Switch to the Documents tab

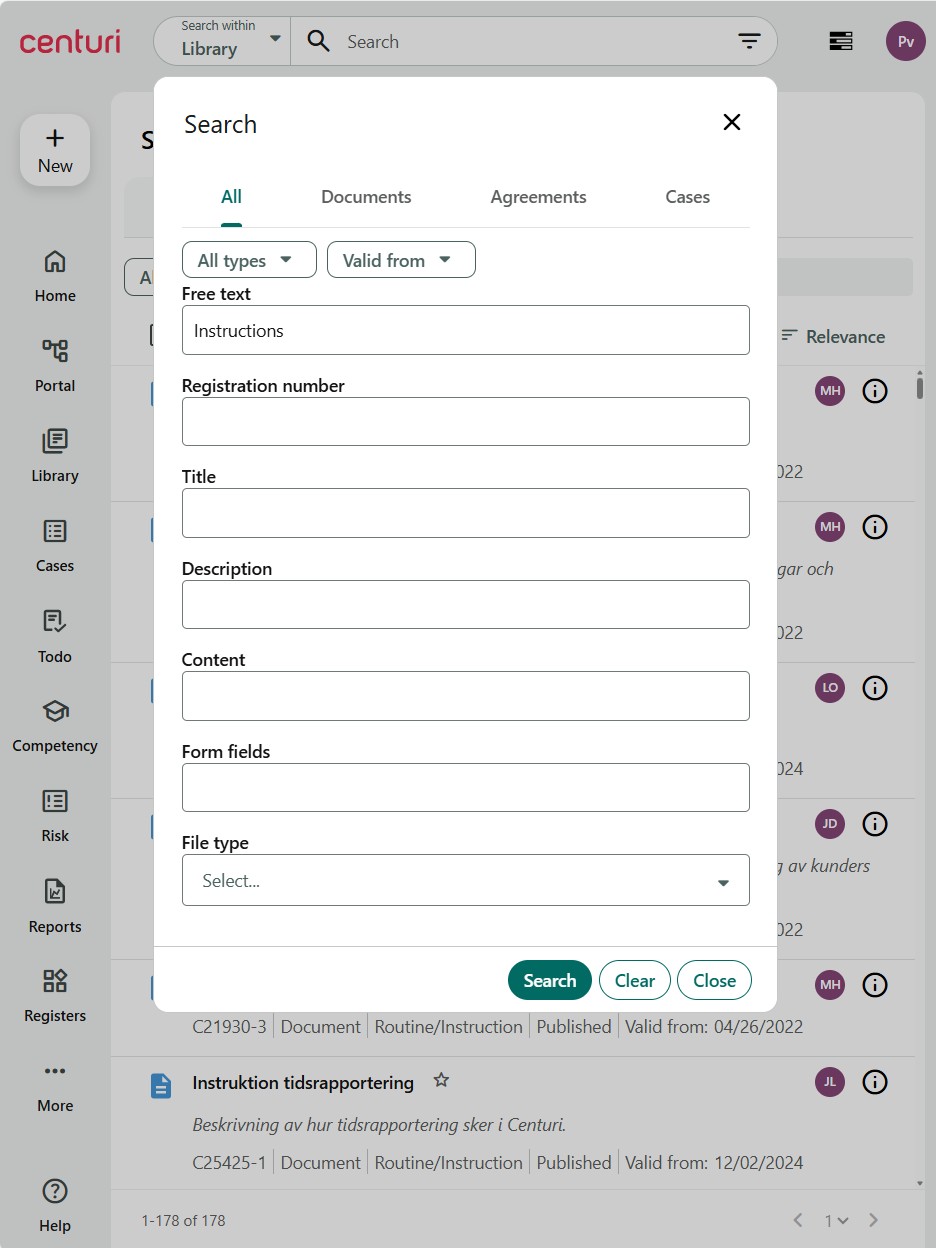coord(366,197)
